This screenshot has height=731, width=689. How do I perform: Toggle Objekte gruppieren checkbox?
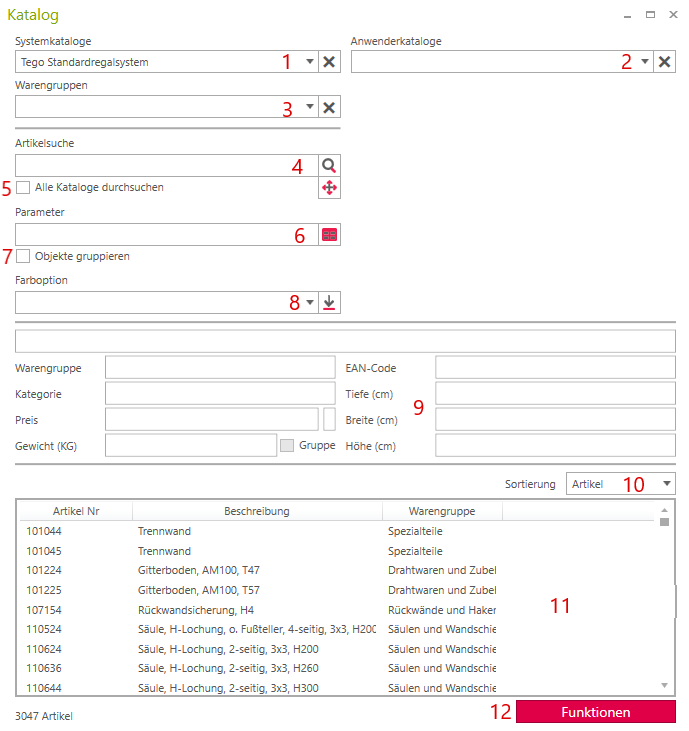pyautogui.click(x=23, y=256)
